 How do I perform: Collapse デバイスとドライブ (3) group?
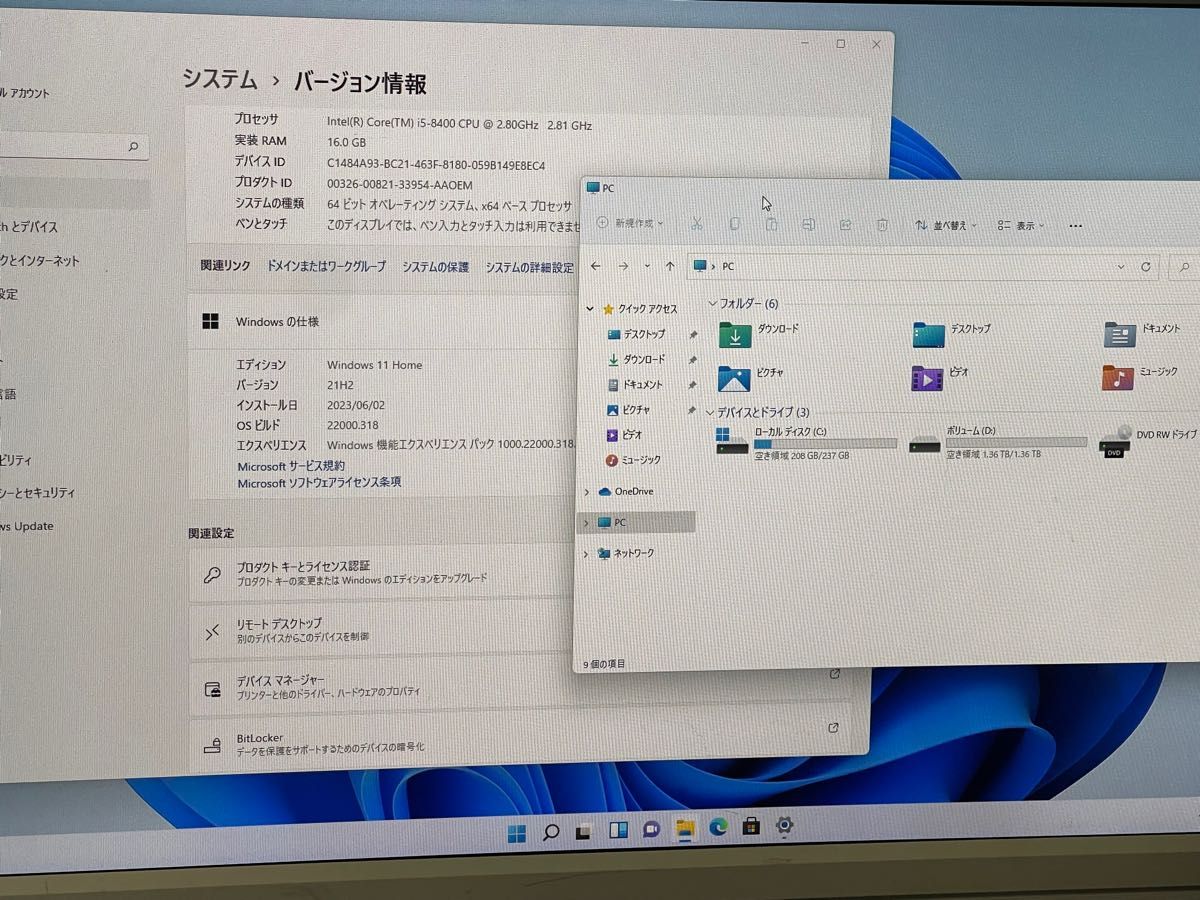click(711, 412)
